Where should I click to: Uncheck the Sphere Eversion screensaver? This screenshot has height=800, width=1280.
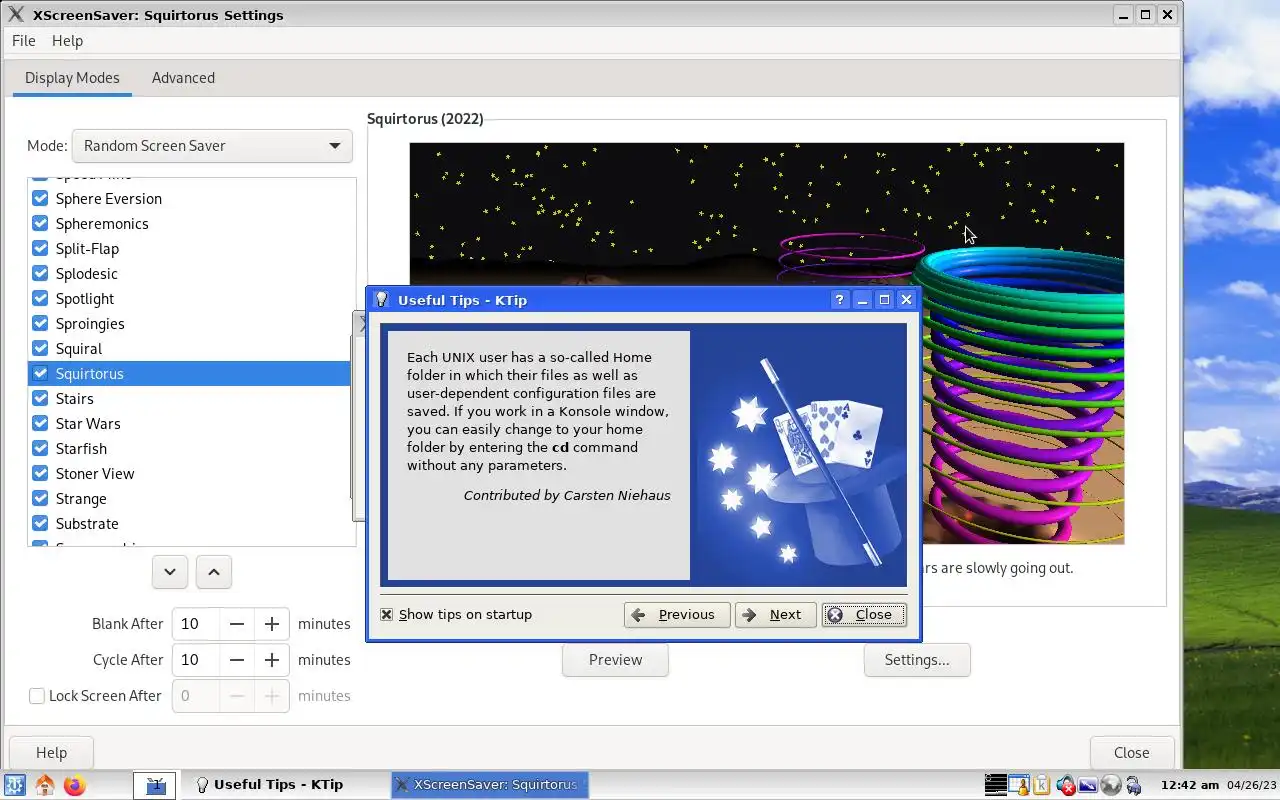pos(40,198)
